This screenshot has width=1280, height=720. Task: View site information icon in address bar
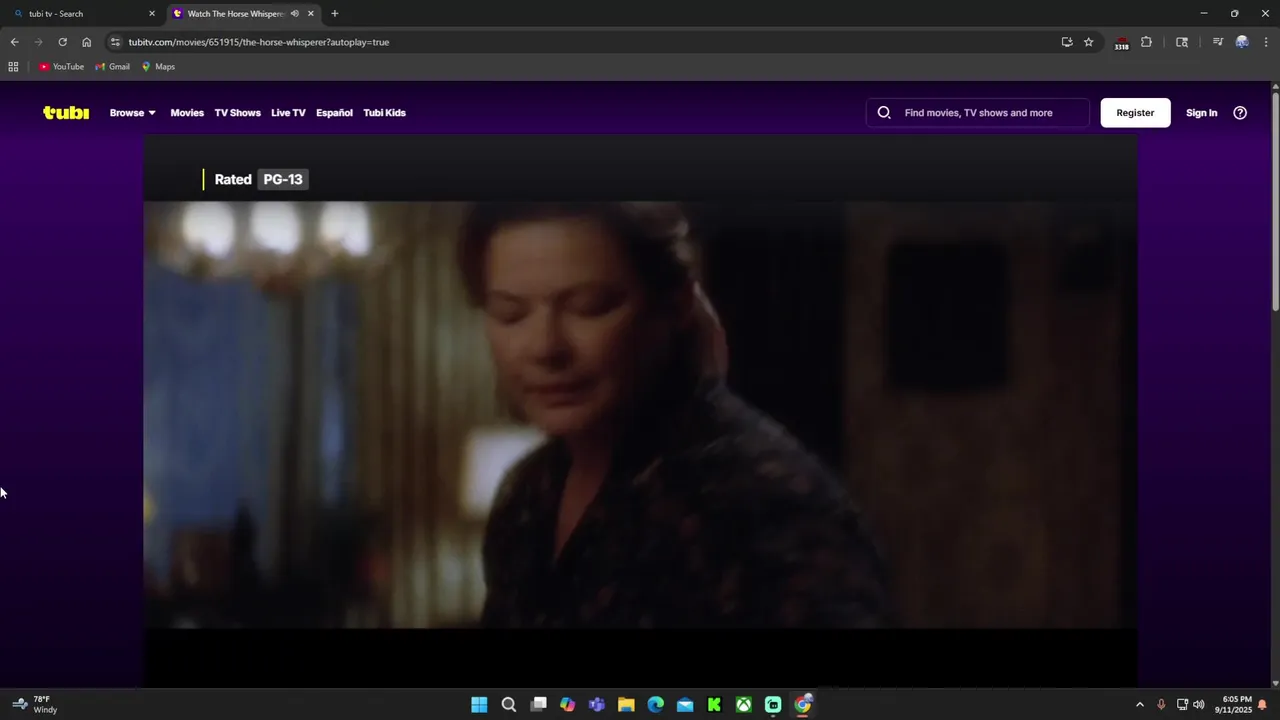[115, 42]
